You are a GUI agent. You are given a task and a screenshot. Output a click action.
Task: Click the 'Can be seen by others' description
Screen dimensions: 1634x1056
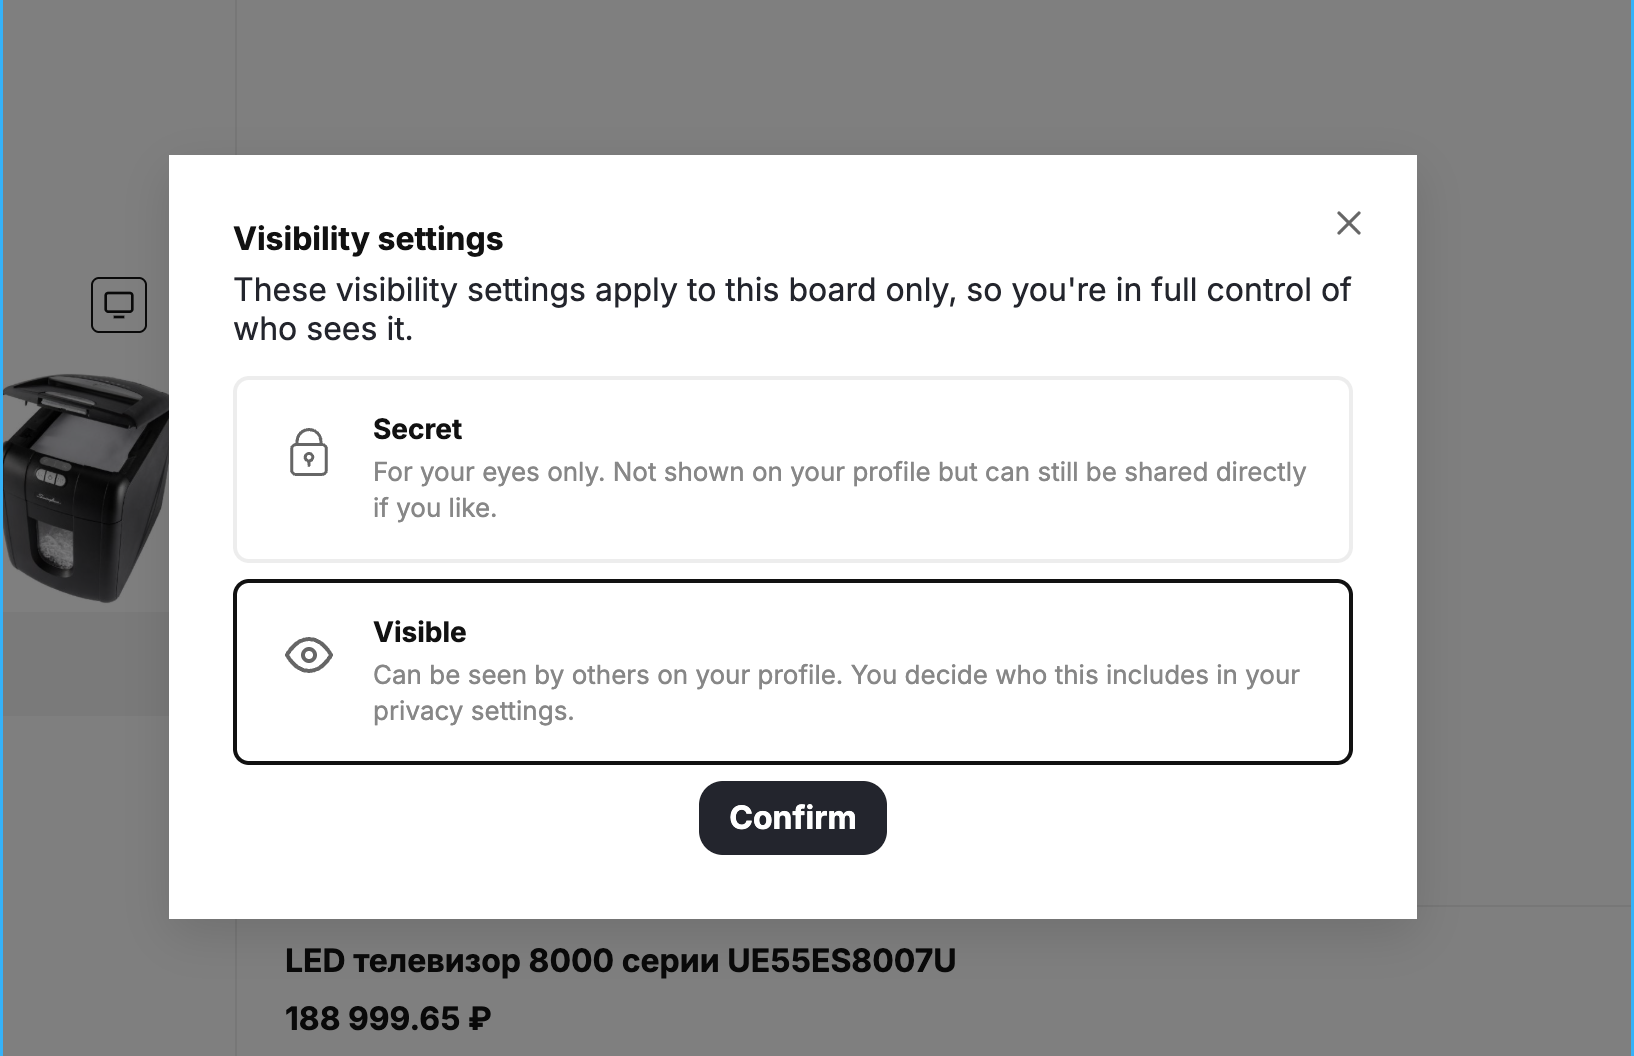[836, 693]
